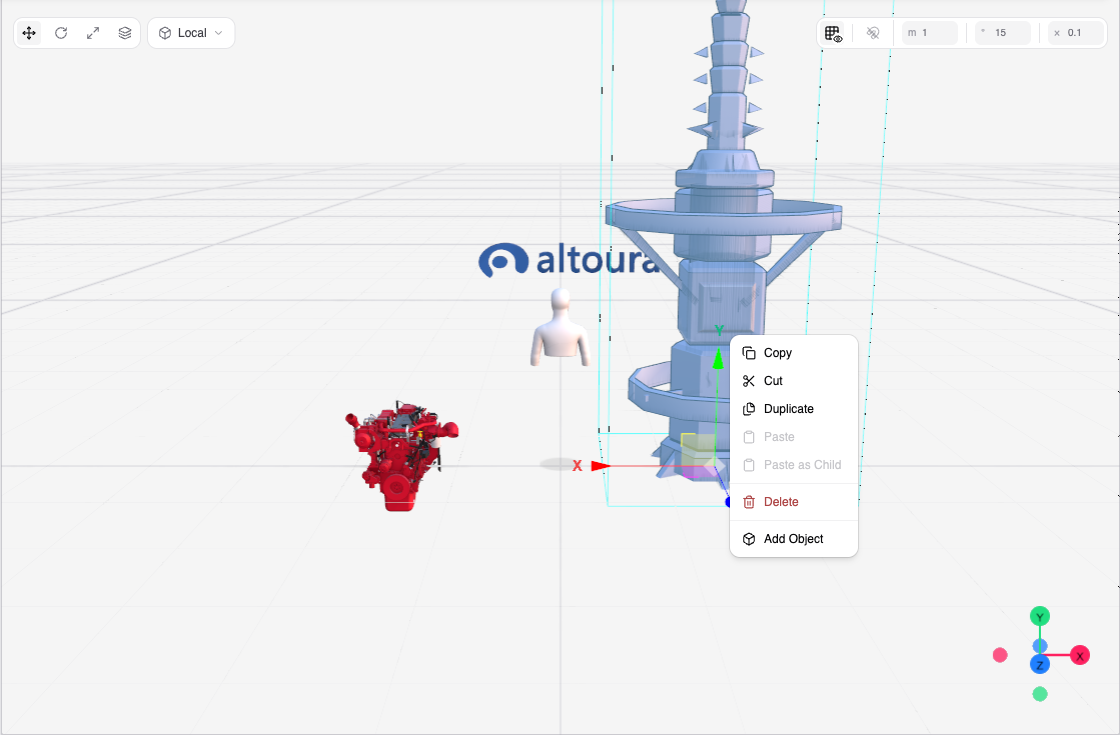Click the rotation snap degrees field
The height and width of the screenshot is (735, 1120).
(1003, 33)
